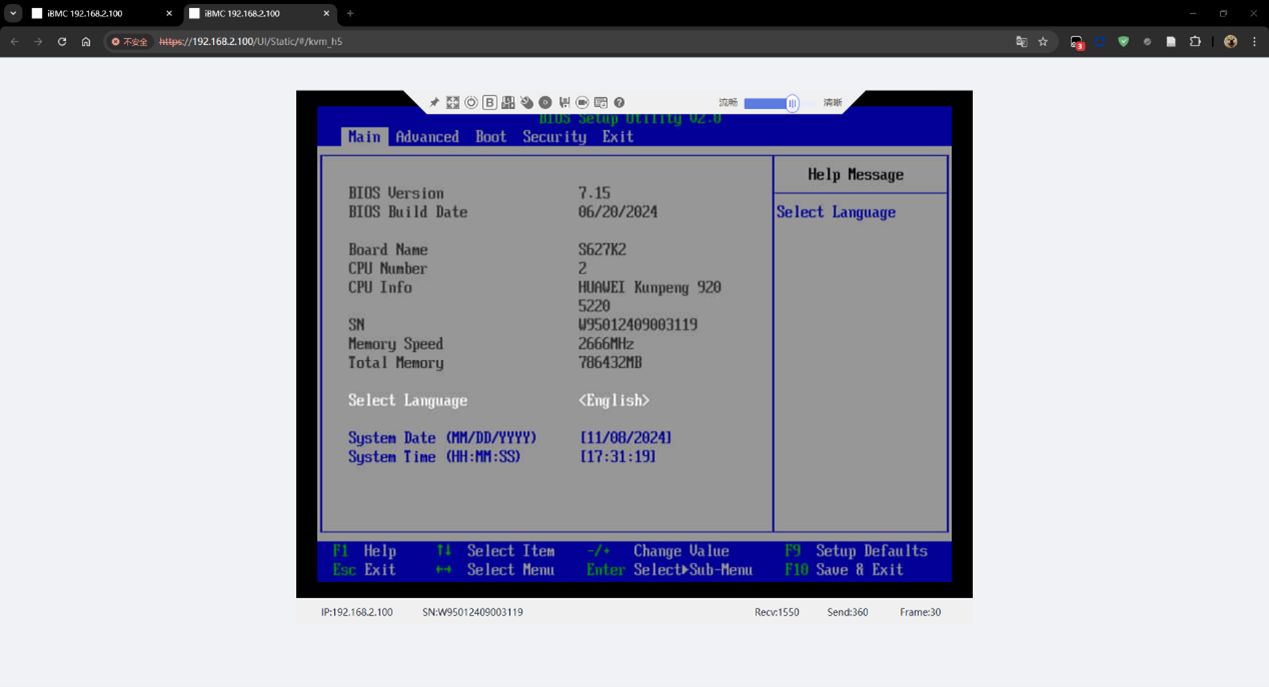Click the Board Name value S627K2
The image size is (1269, 687).
pos(602,250)
